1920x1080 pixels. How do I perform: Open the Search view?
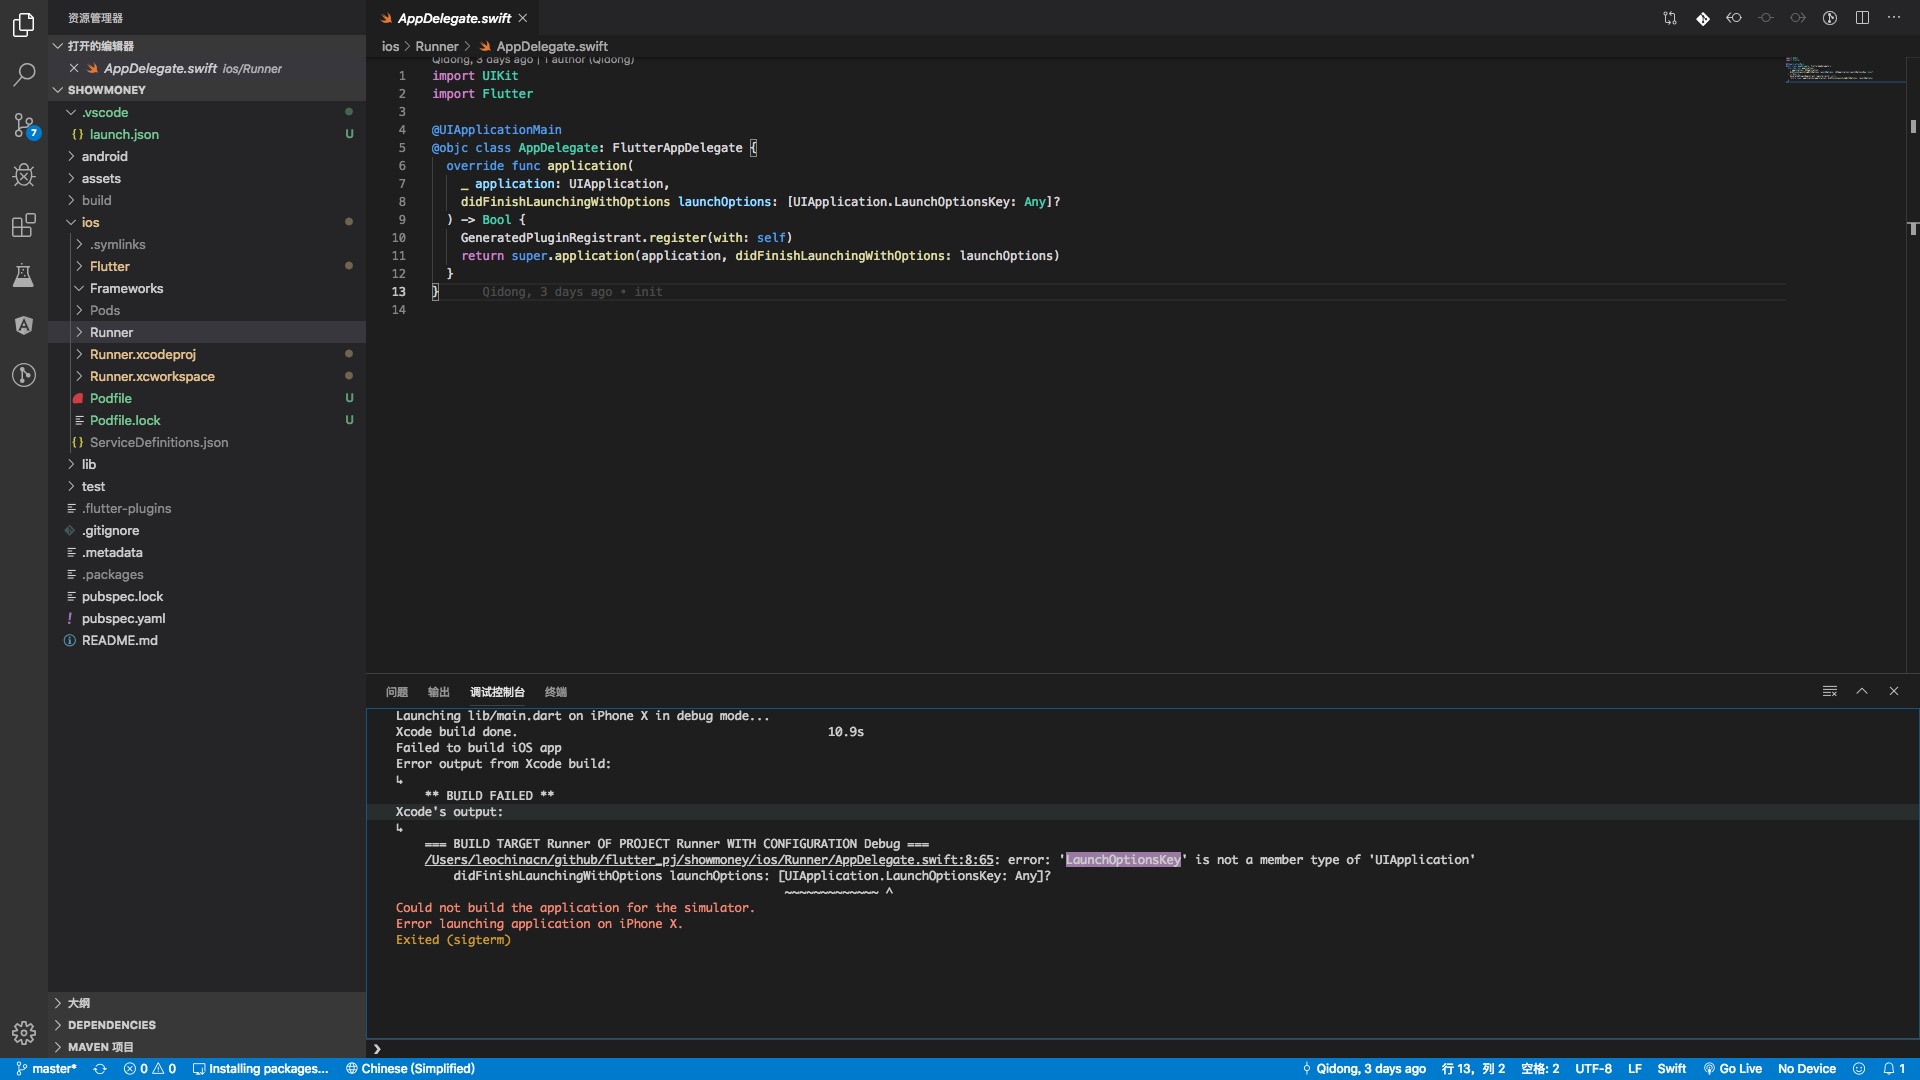coord(24,75)
